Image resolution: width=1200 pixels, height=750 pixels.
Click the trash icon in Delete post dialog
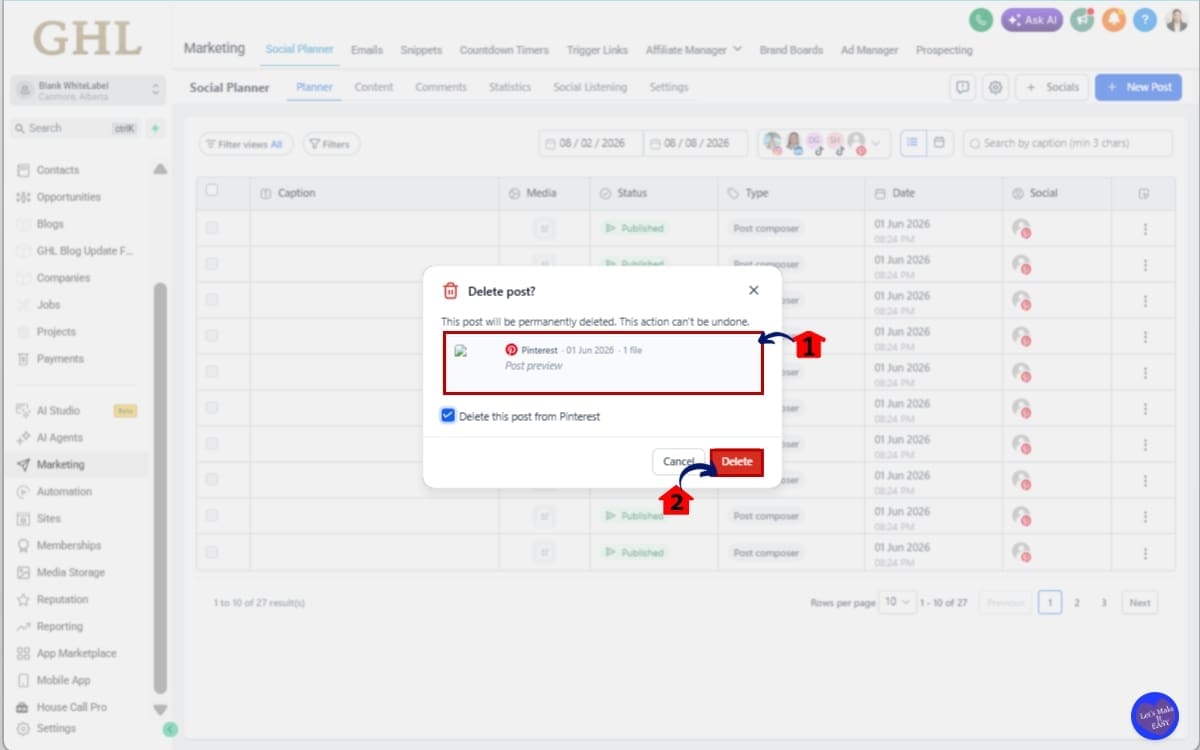click(451, 291)
